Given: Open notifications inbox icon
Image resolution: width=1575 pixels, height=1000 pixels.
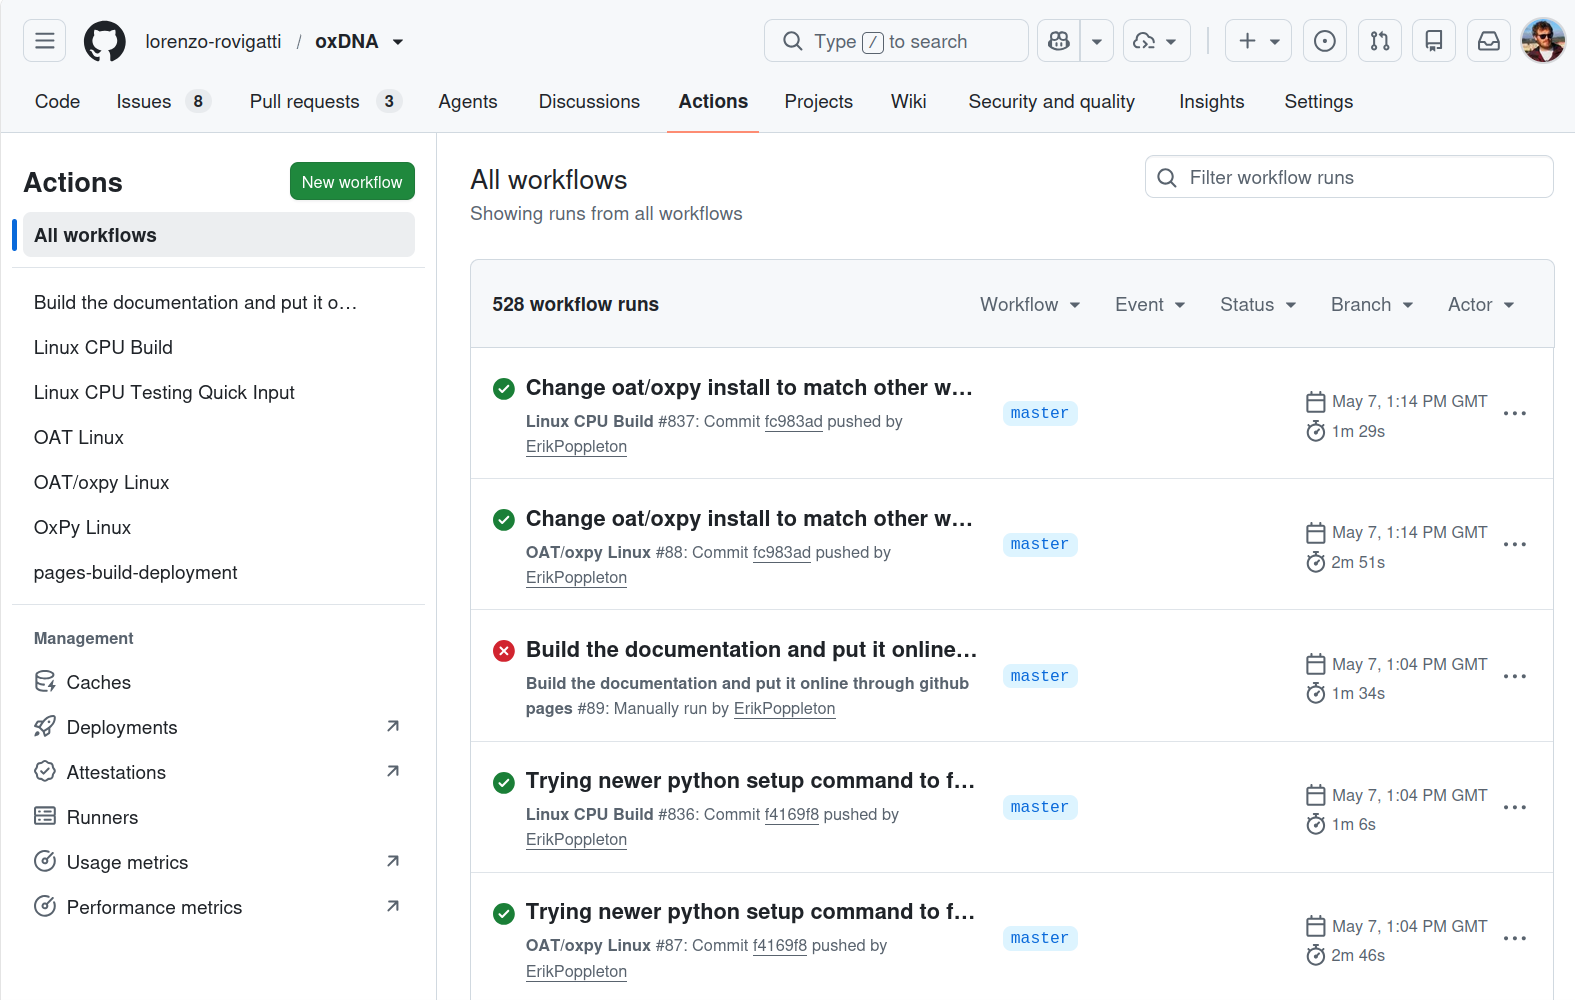Looking at the screenshot, I should click(1489, 41).
